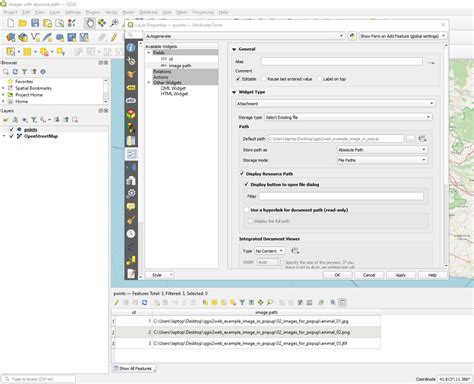This screenshot has width=474, height=384.
Task: Click the Open Layer Styling brush in Layers panel
Action: click(6, 120)
